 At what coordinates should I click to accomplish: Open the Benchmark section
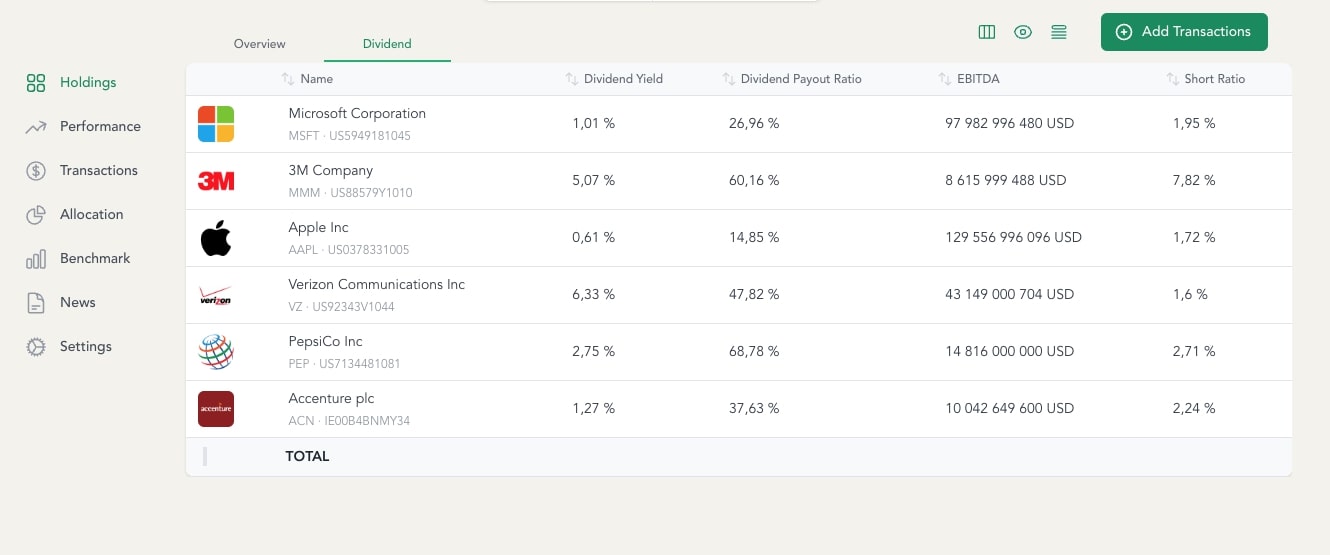95,259
